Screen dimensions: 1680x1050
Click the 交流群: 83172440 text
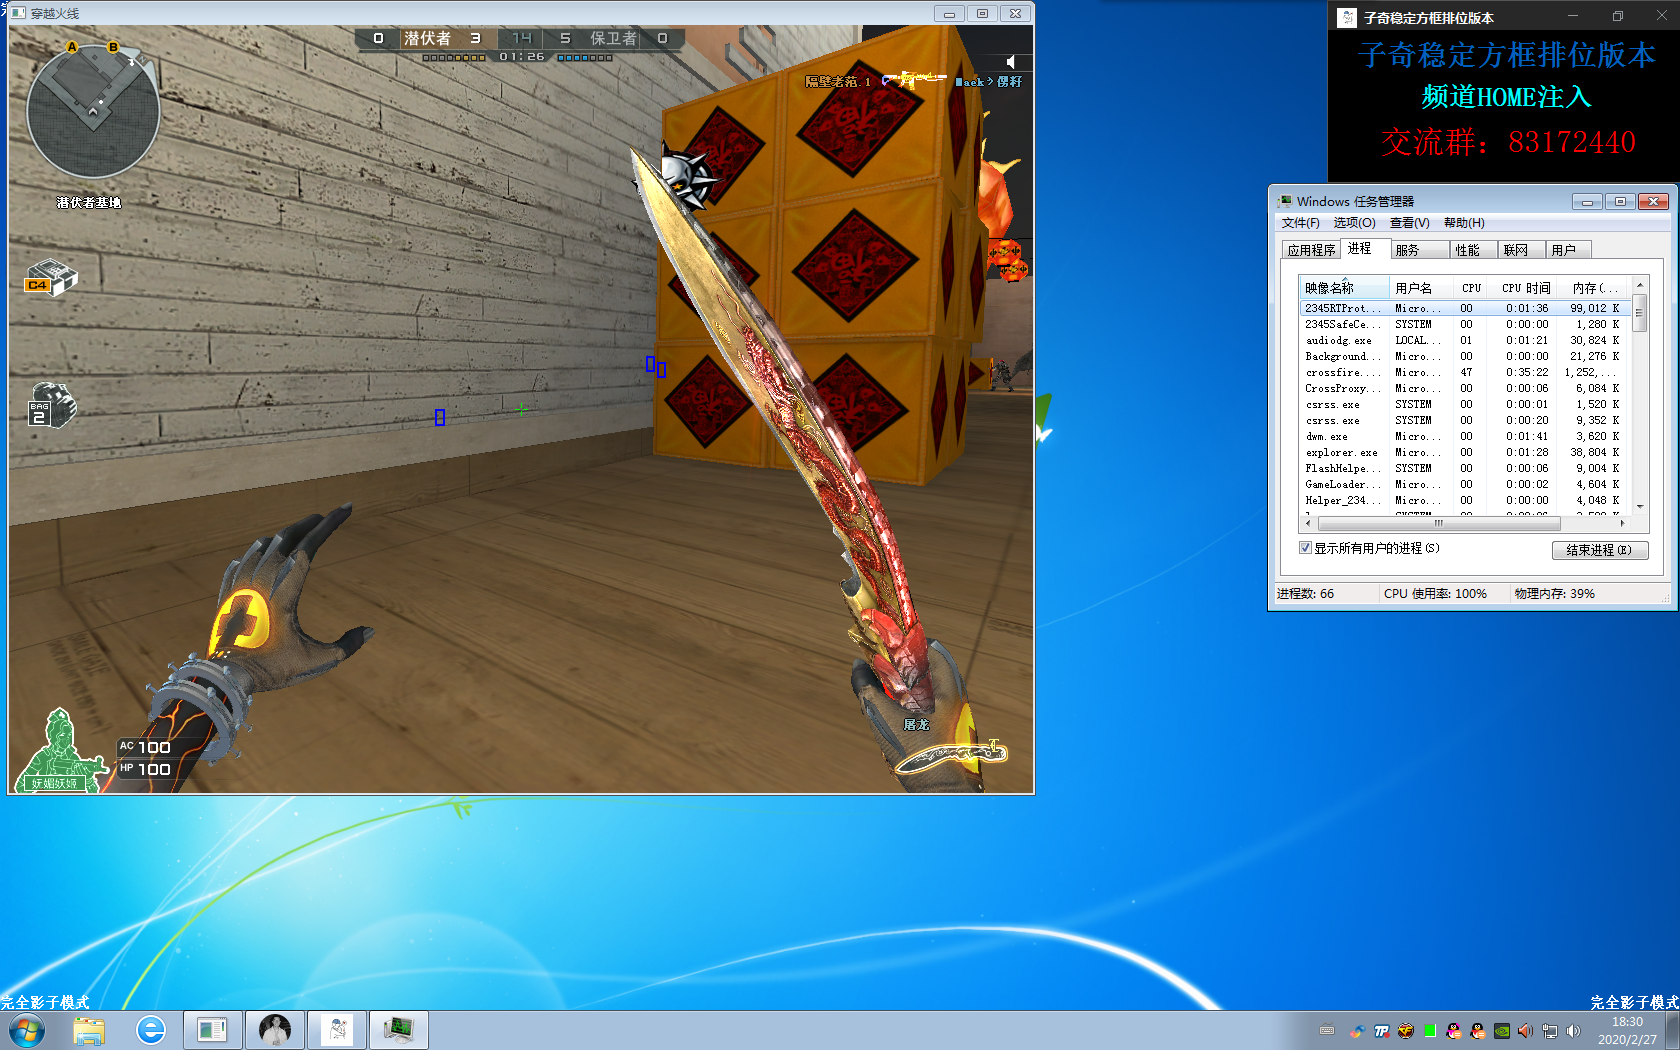[x=1508, y=142]
